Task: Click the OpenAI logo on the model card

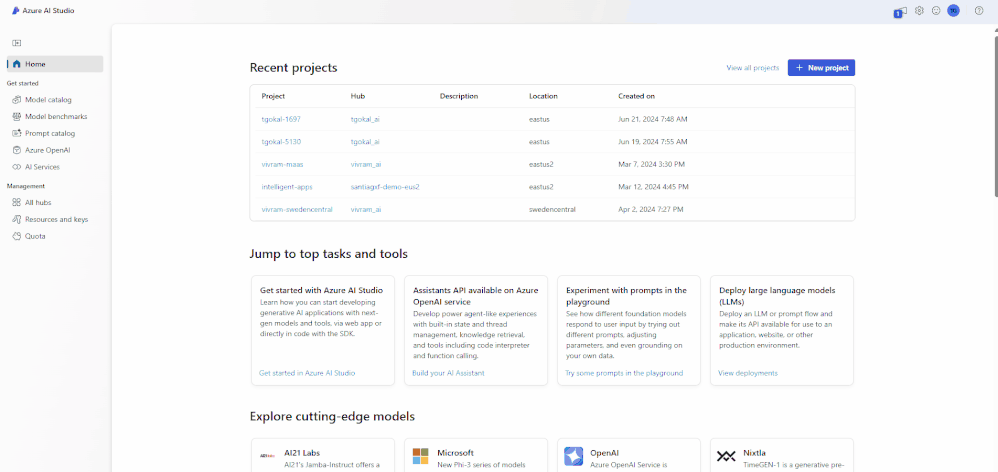Action: 573,456
